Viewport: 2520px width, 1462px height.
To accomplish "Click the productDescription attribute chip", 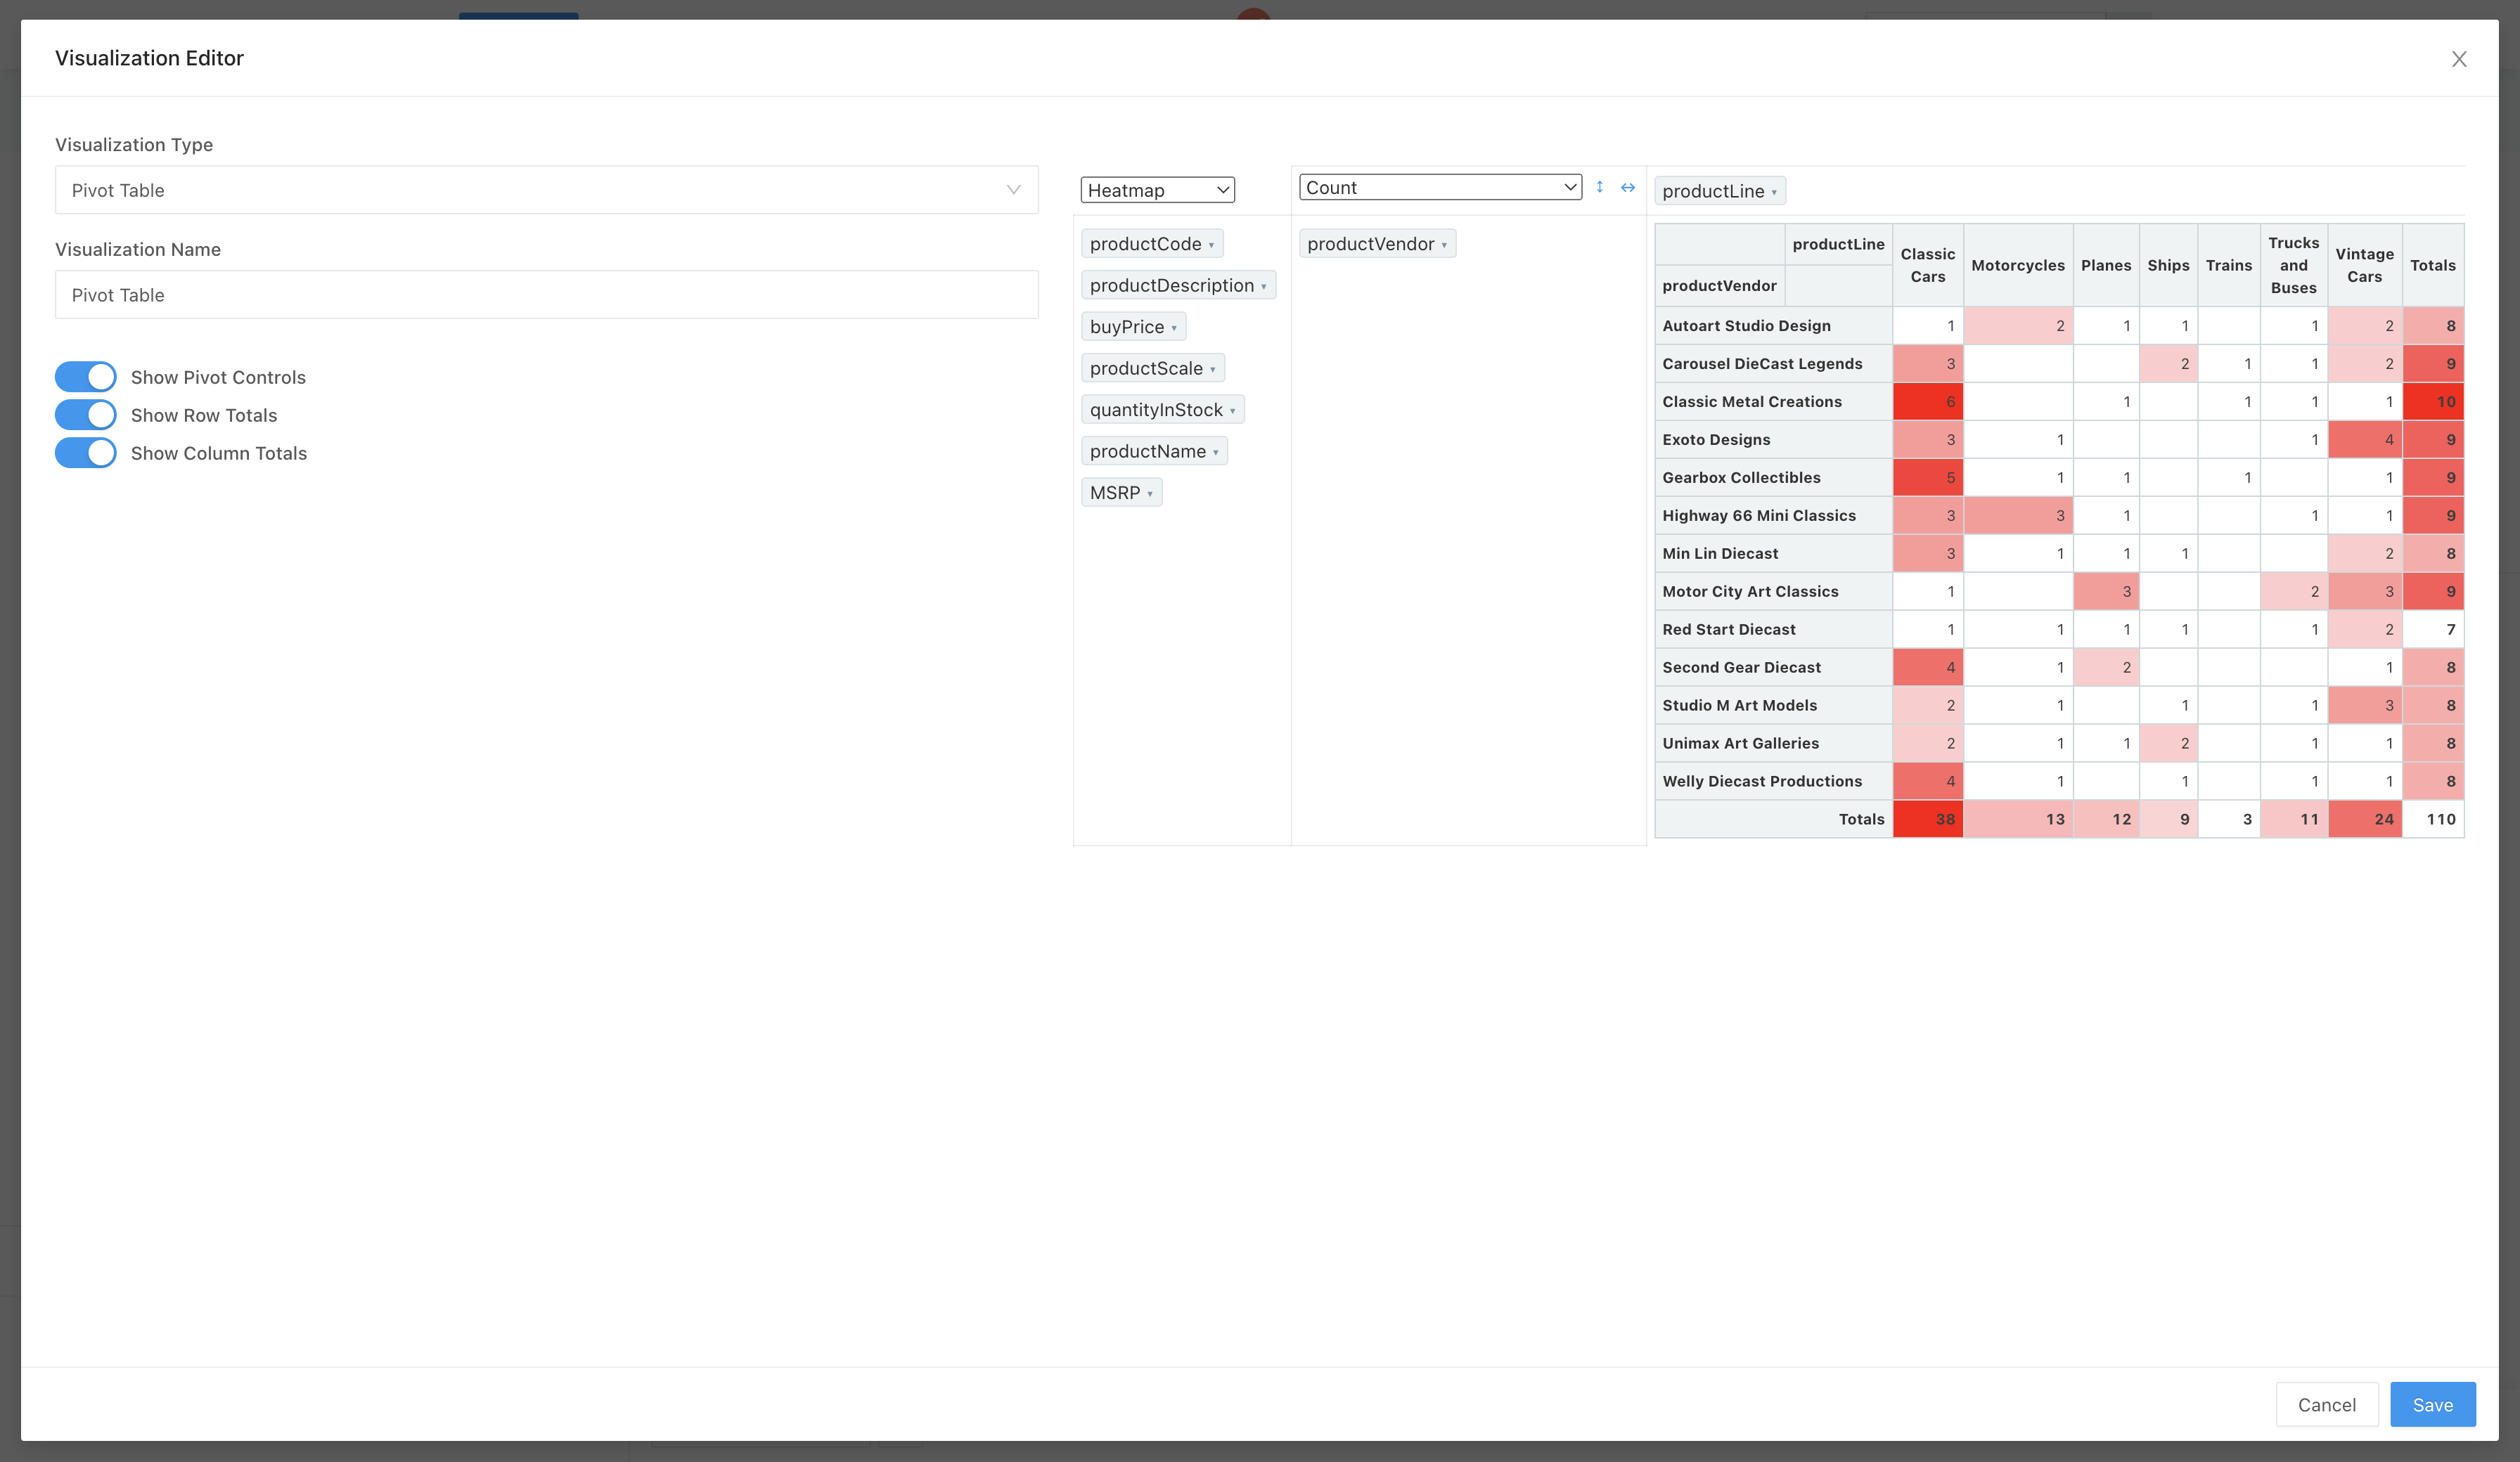I will click(1171, 286).
